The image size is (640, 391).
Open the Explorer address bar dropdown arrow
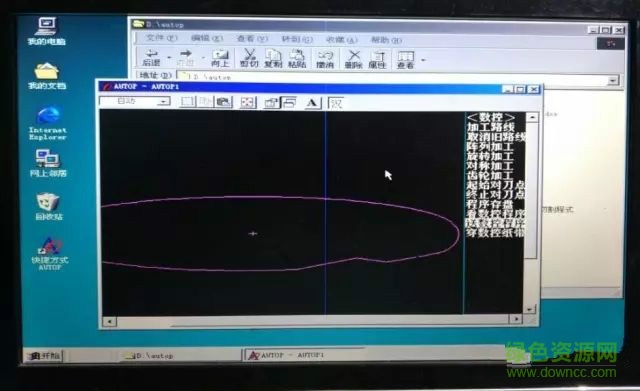tap(613, 80)
